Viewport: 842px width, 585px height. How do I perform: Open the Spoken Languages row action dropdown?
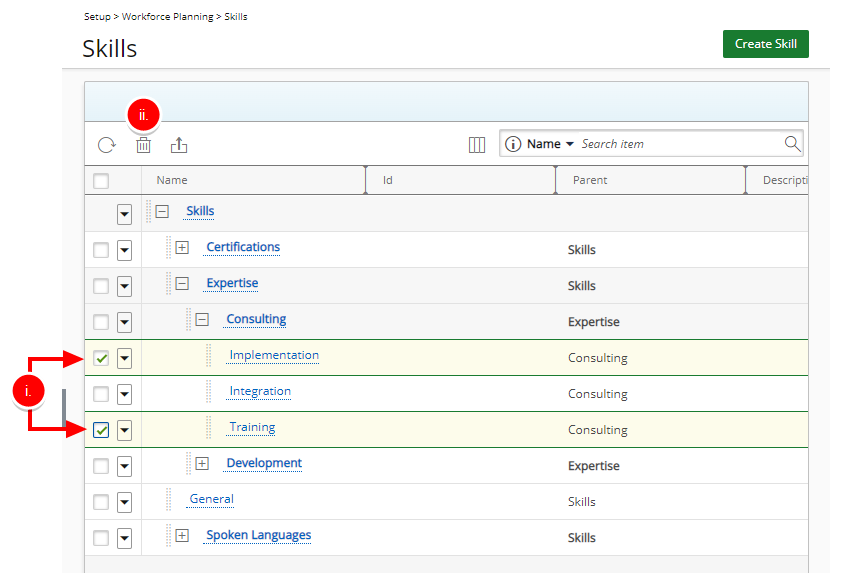(x=125, y=538)
